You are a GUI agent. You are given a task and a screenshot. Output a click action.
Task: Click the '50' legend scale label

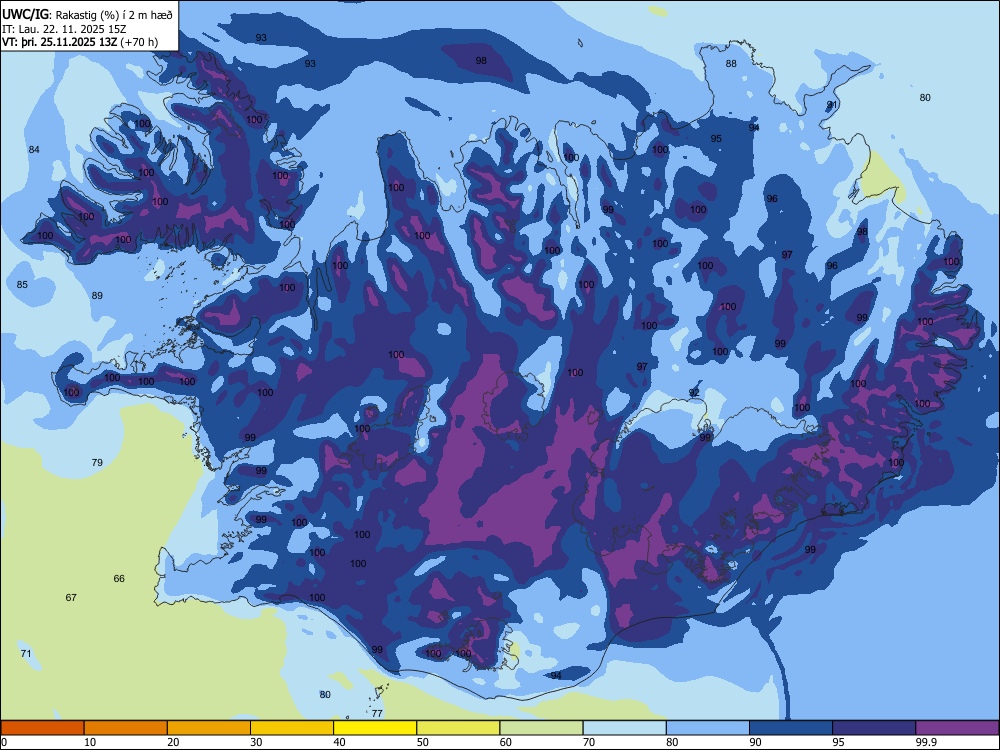422,742
